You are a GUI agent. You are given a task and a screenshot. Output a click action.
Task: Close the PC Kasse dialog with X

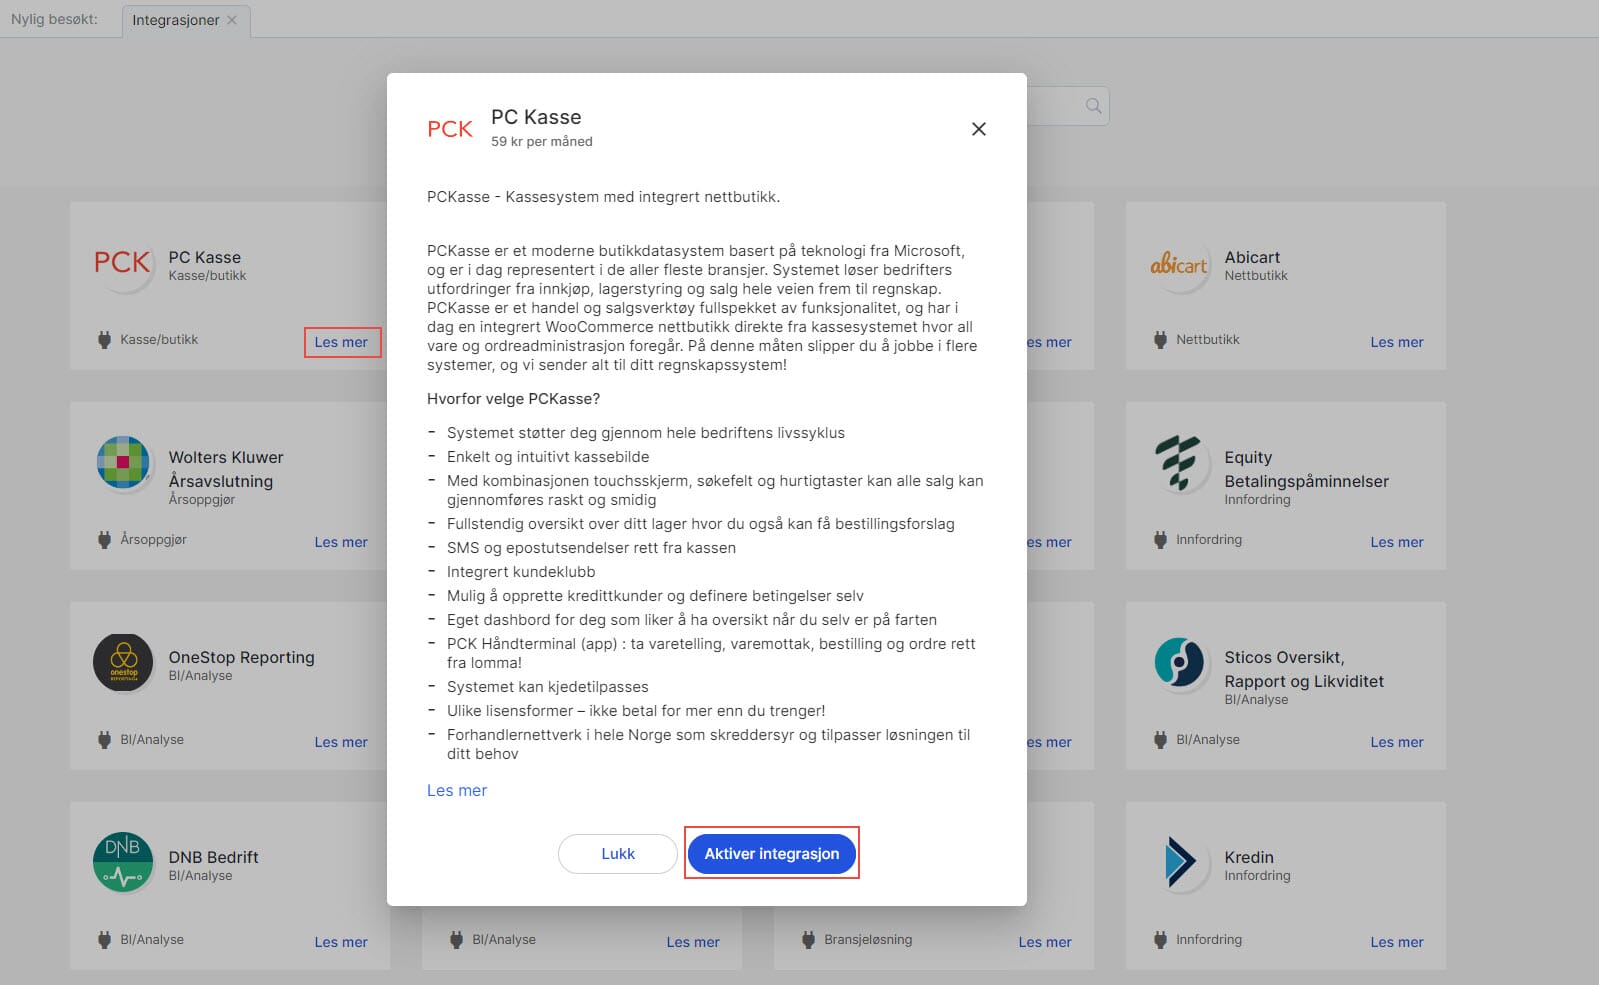(x=979, y=129)
